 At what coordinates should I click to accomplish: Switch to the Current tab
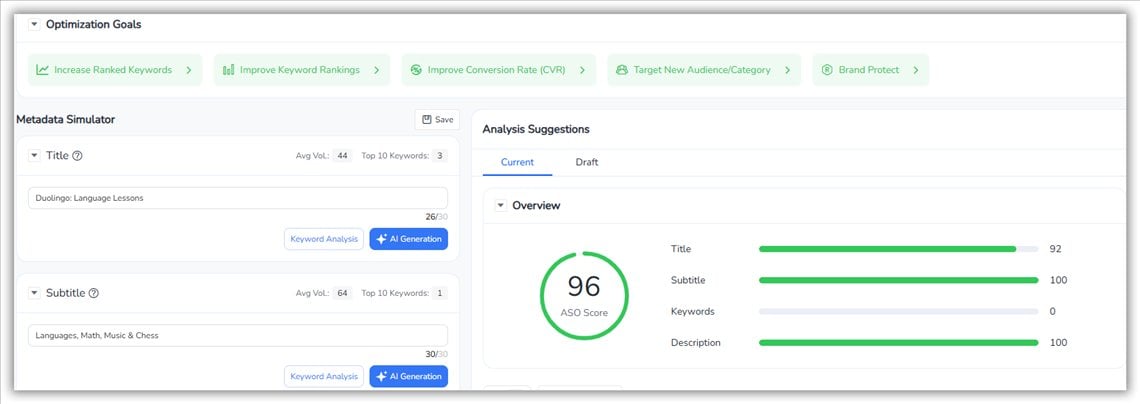pyautogui.click(x=518, y=162)
